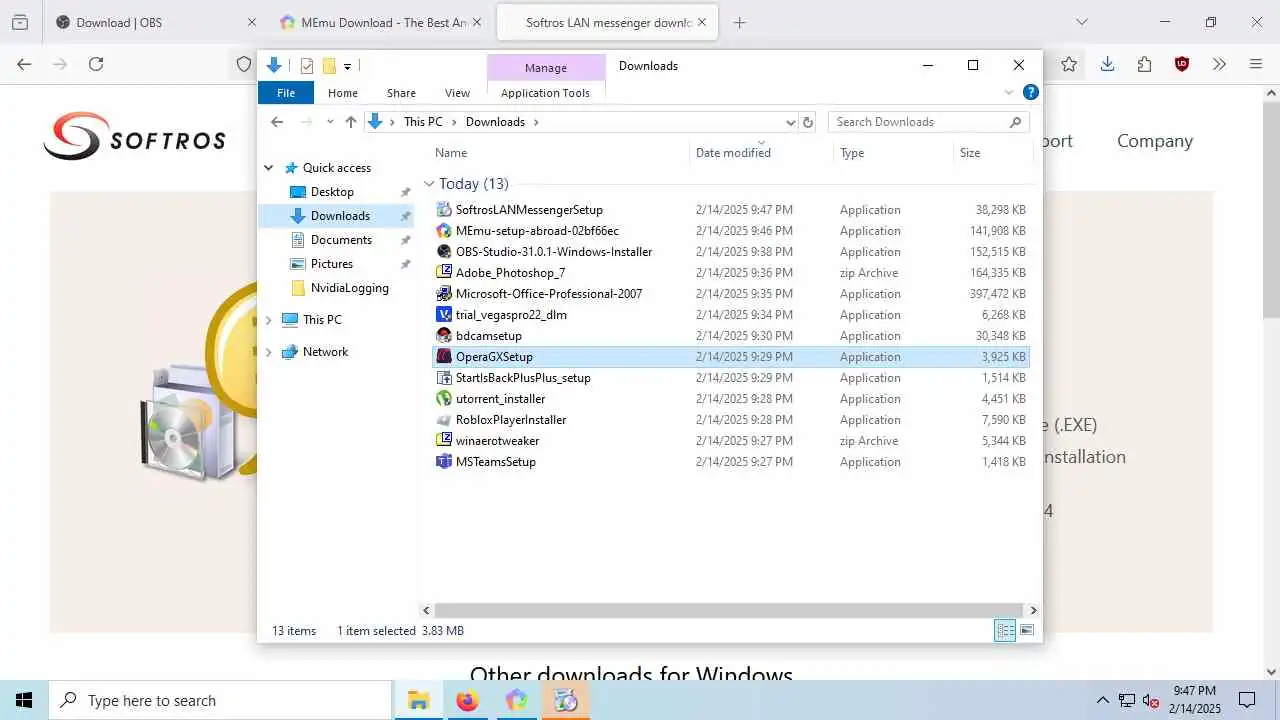
Task: Select Documents in Quick access
Action: click(x=341, y=240)
